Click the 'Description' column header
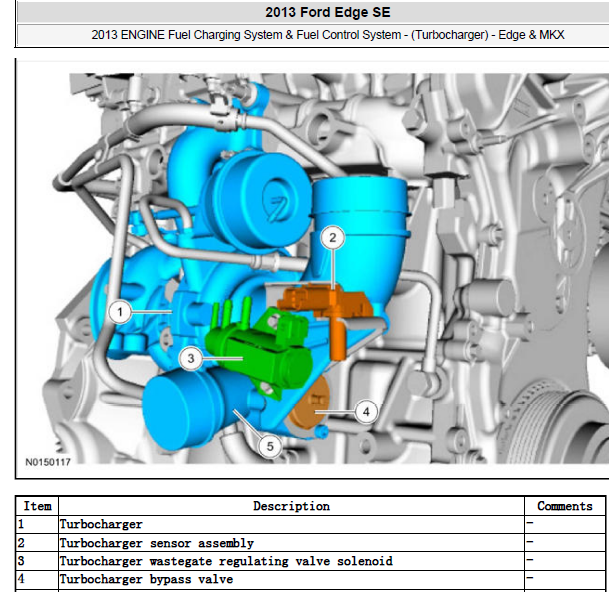 [291, 506]
